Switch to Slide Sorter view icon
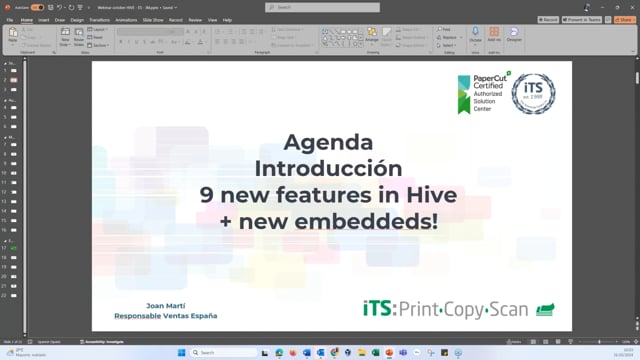The width and height of the screenshot is (640, 360). pyautogui.click(x=546, y=342)
